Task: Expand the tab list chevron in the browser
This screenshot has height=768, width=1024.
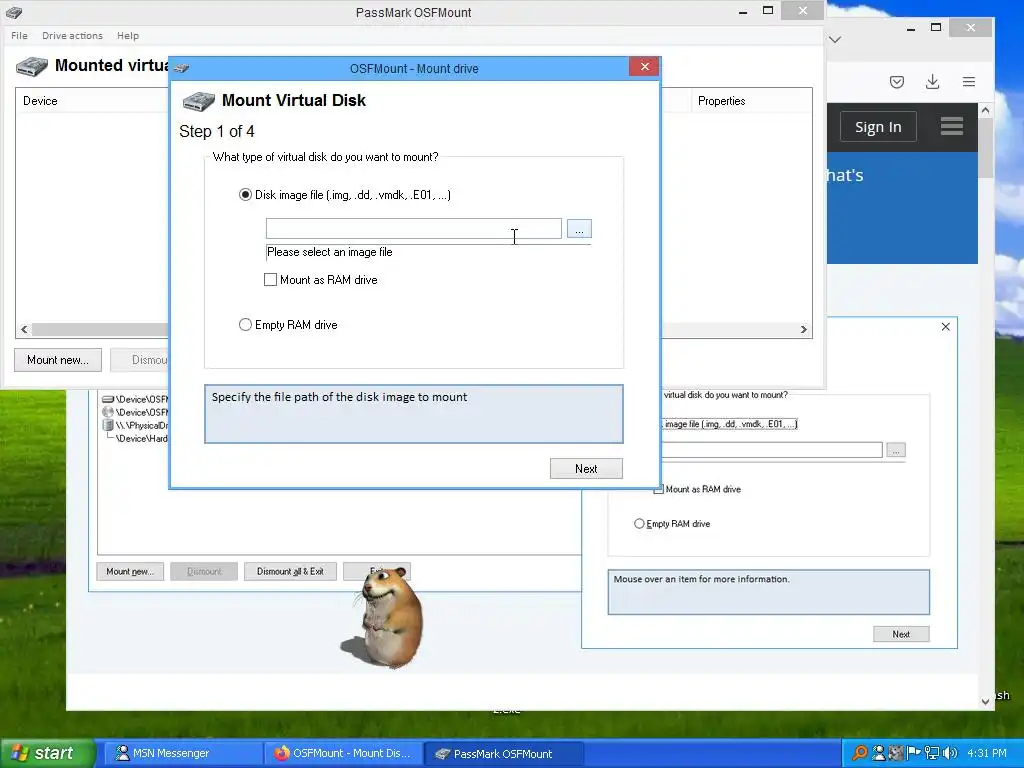Action: (x=835, y=39)
